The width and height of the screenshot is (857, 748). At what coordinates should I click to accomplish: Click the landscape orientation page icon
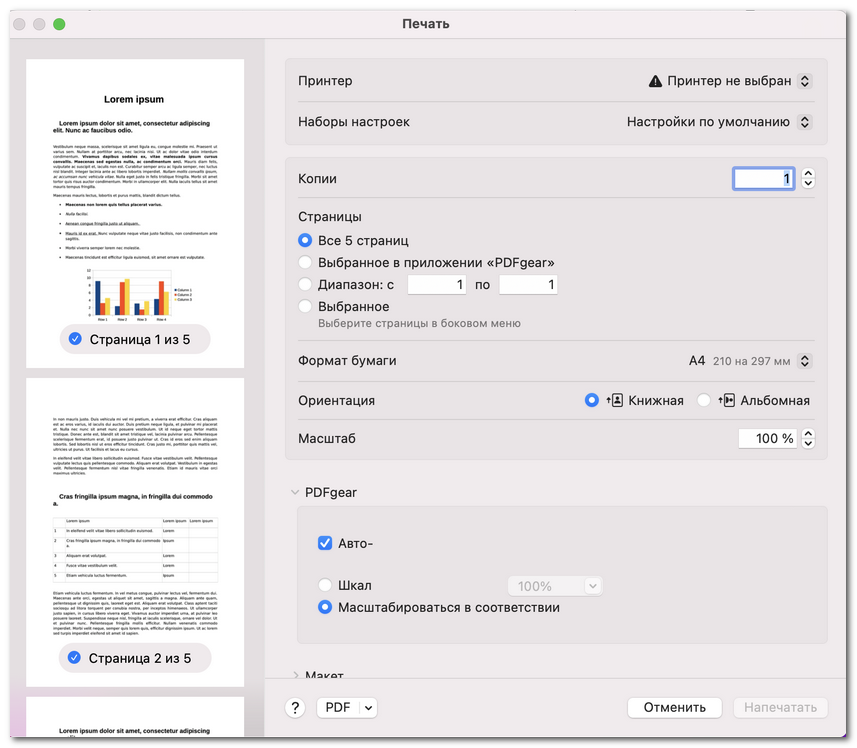click(726, 400)
